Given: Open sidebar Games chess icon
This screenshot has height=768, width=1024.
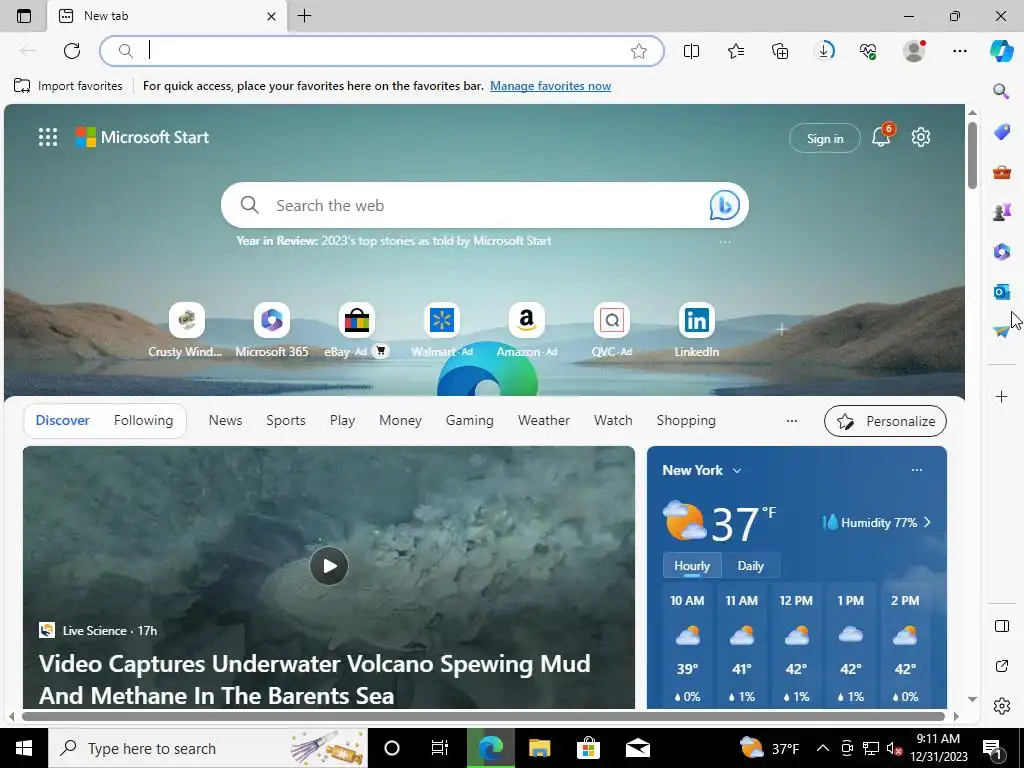Looking at the screenshot, I should pos(1002,212).
